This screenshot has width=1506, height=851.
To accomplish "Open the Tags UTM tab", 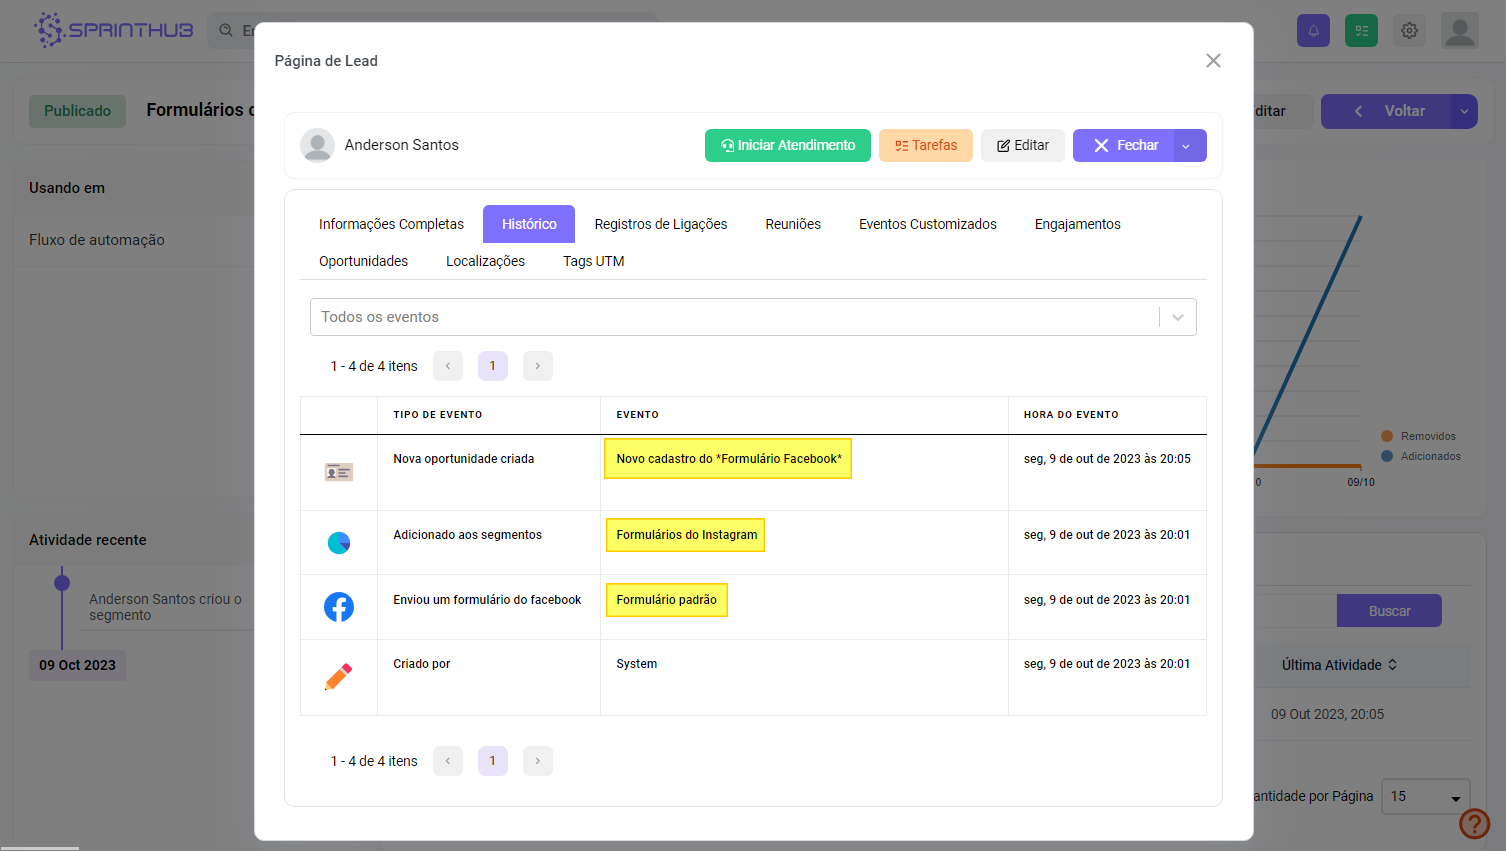I will [x=593, y=261].
